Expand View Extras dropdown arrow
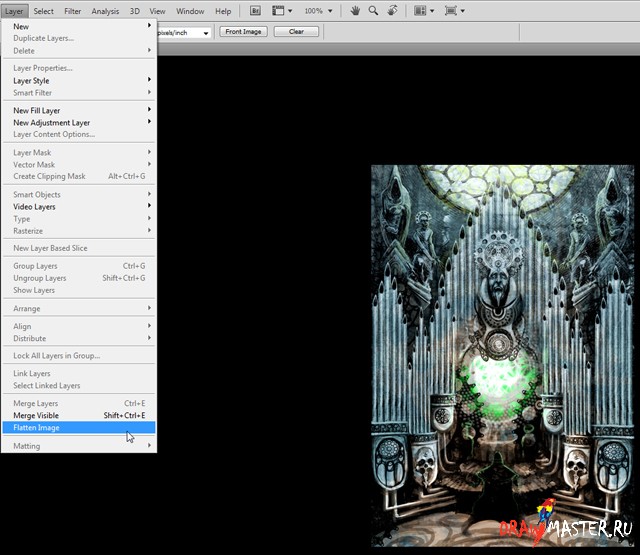This screenshot has height=555, width=640. (290, 11)
